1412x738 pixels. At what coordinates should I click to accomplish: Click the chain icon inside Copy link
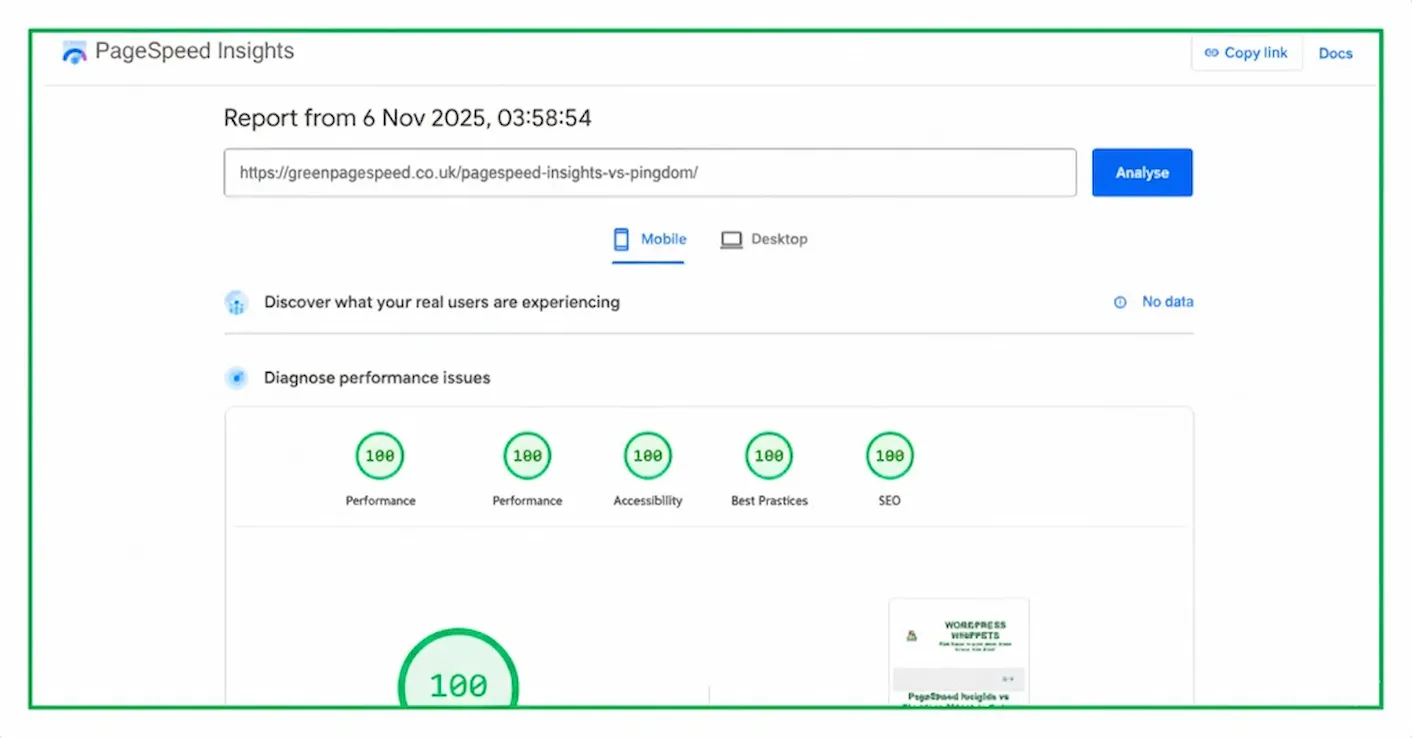[x=1211, y=53]
